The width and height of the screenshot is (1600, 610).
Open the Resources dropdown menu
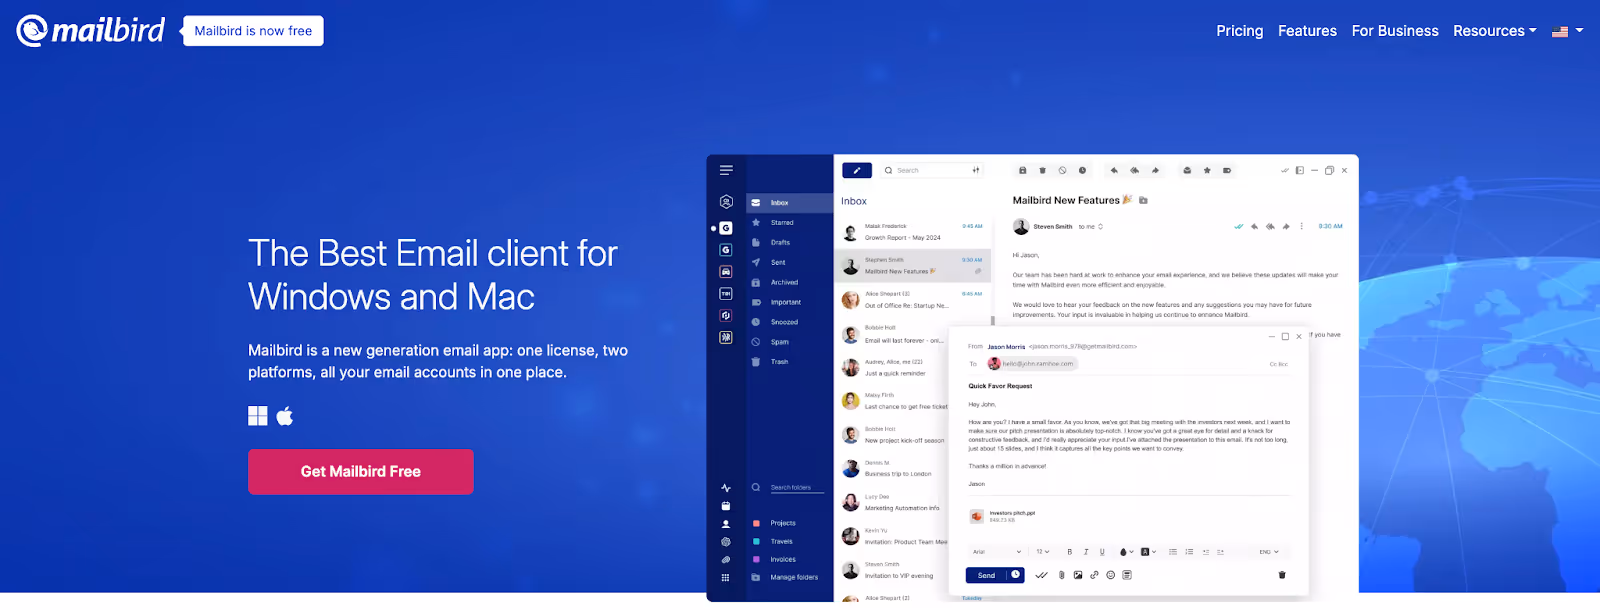click(x=1494, y=31)
